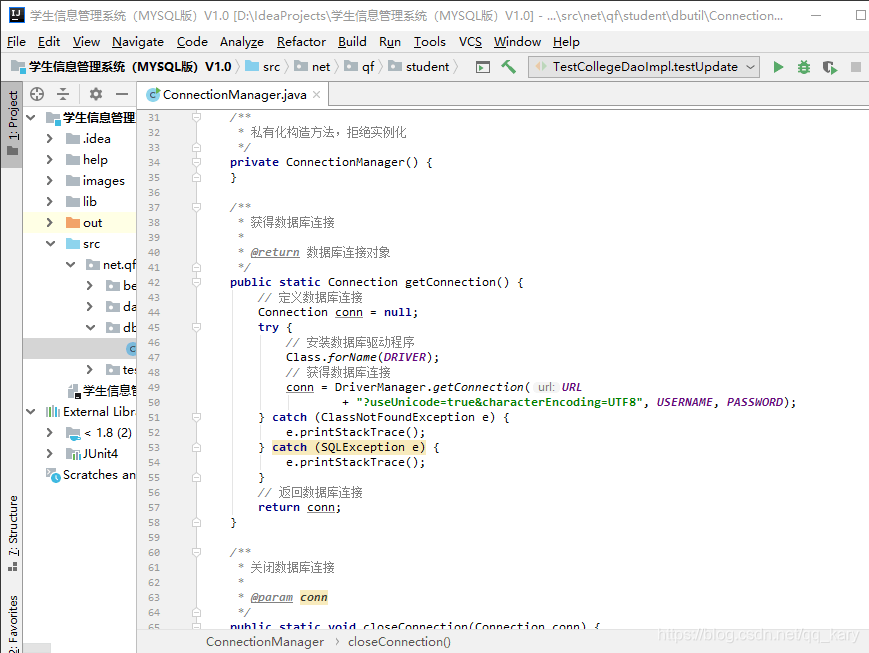Click the @return Javadoc tag
The height and width of the screenshot is (653, 869).
click(x=274, y=252)
